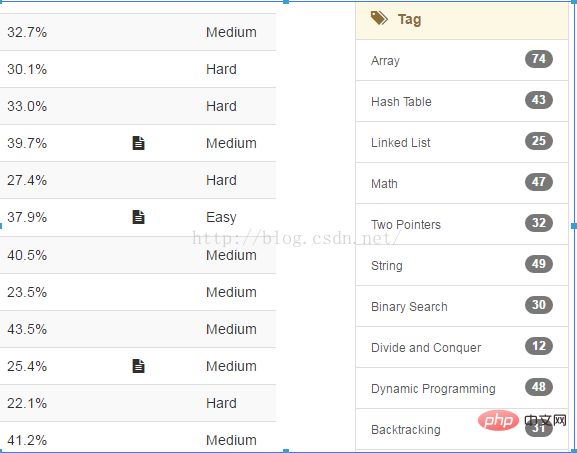The width and height of the screenshot is (577, 453).
Task: Click the 22.1% Hard problem row
Action: [138, 403]
